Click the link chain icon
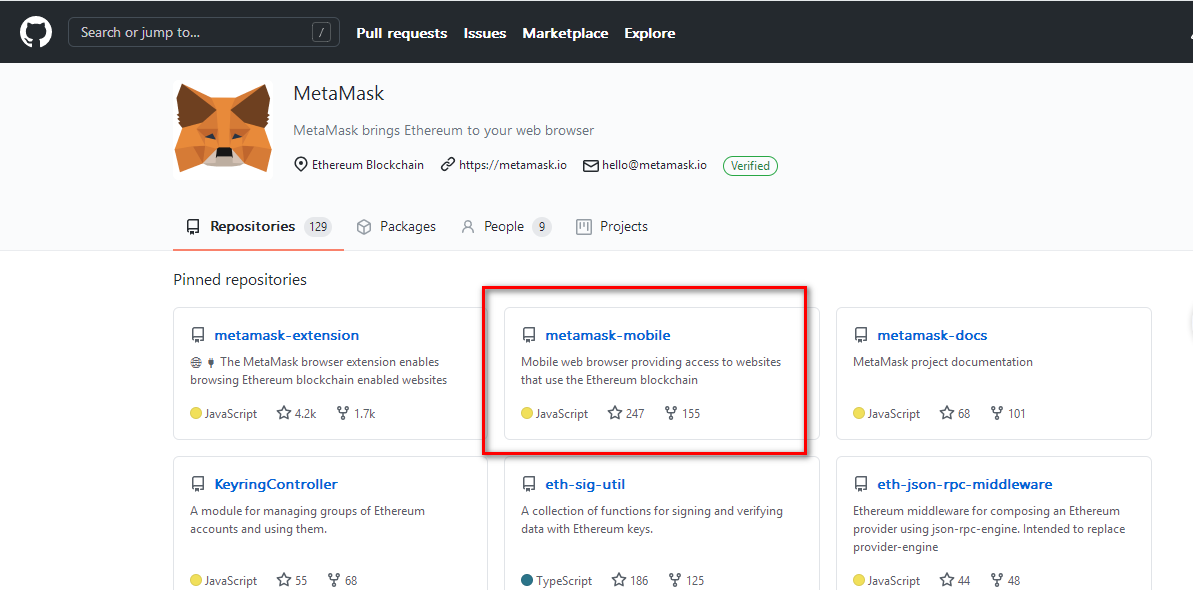 (448, 164)
